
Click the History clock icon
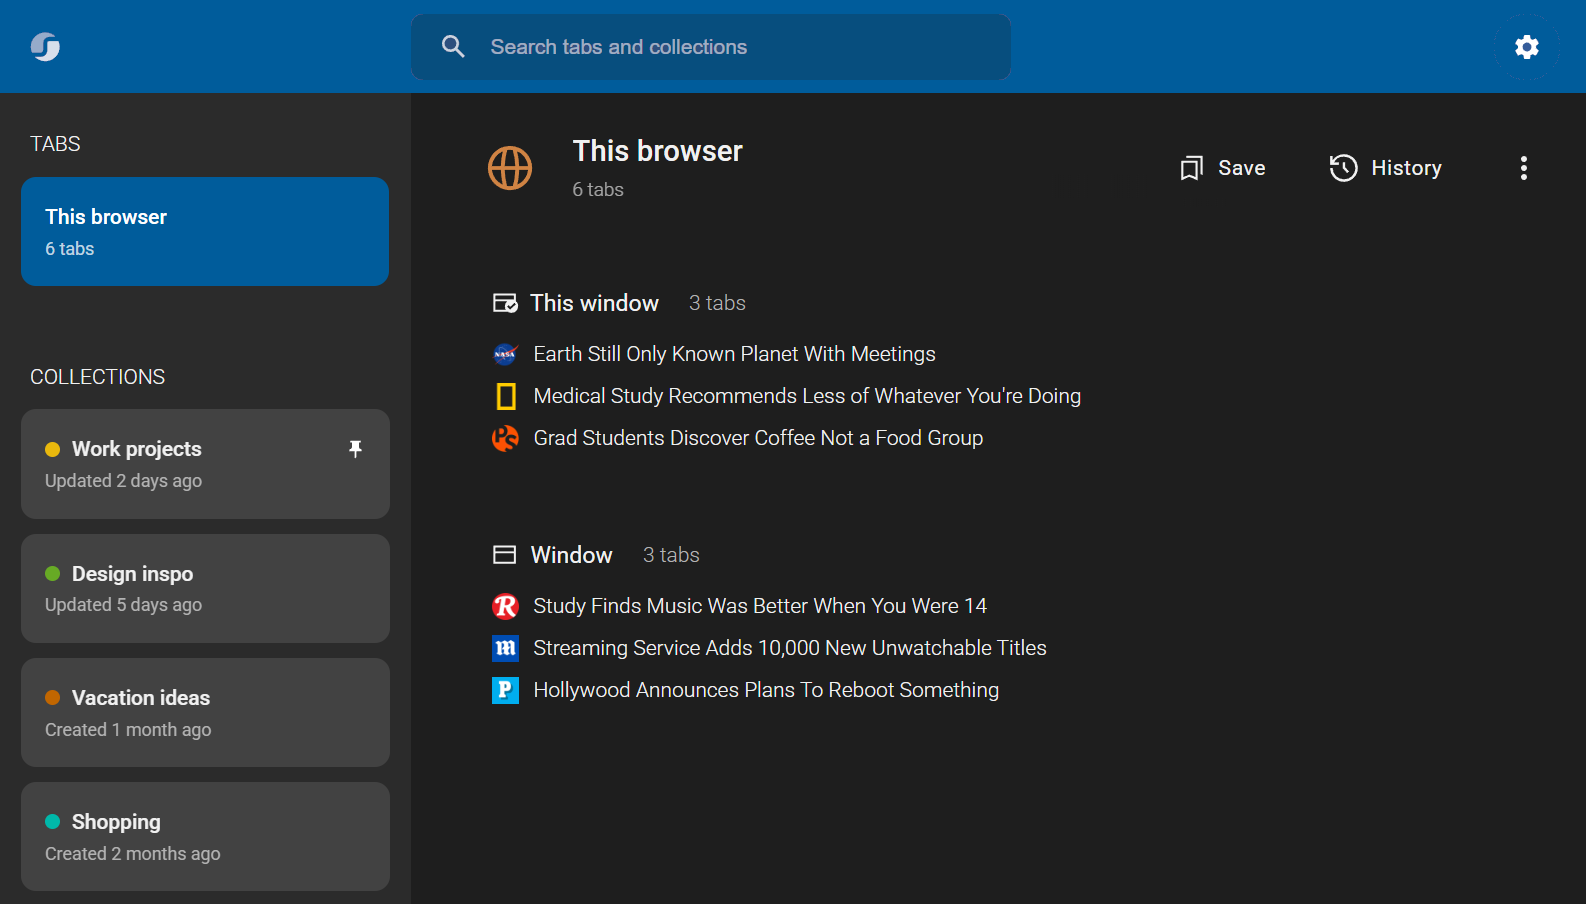tap(1343, 168)
